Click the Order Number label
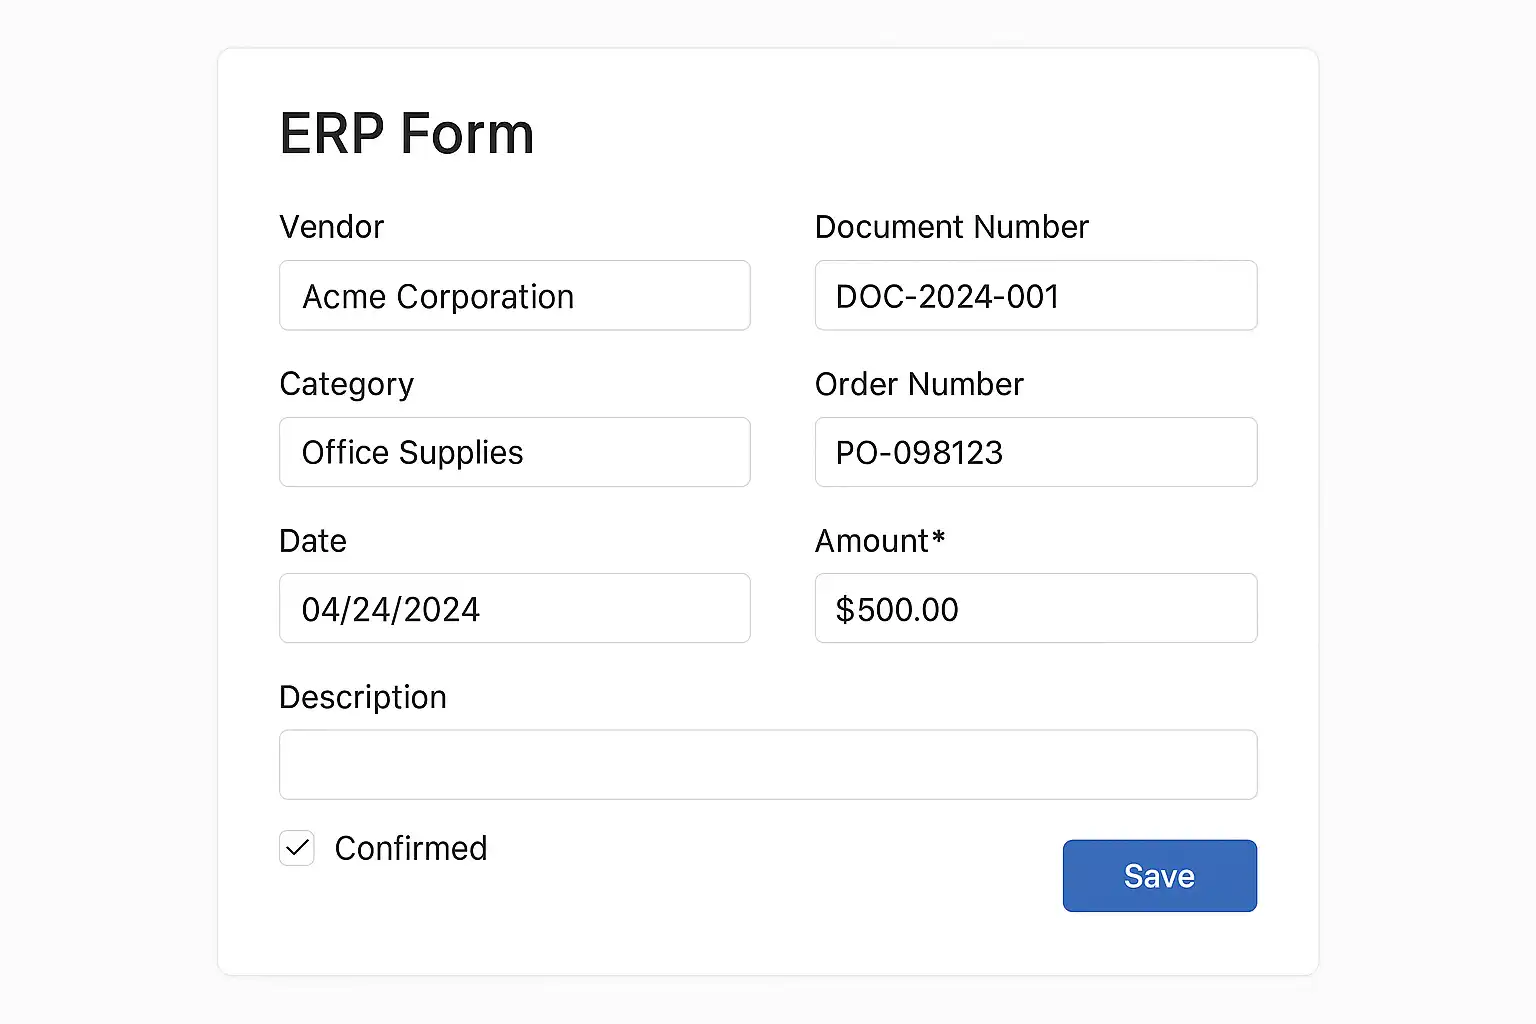This screenshot has width=1536, height=1024. 919,384
